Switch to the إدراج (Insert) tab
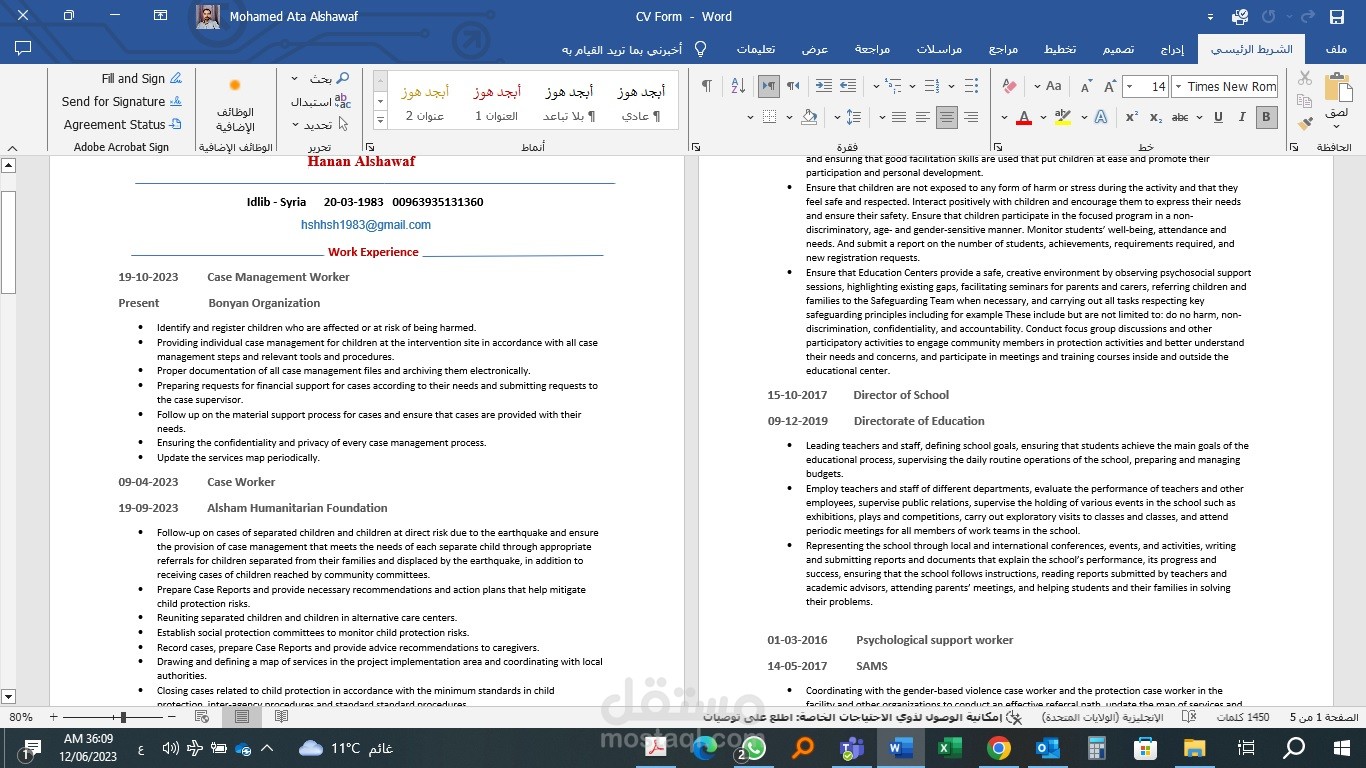Image resolution: width=1366 pixels, height=768 pixels. 1172,49
